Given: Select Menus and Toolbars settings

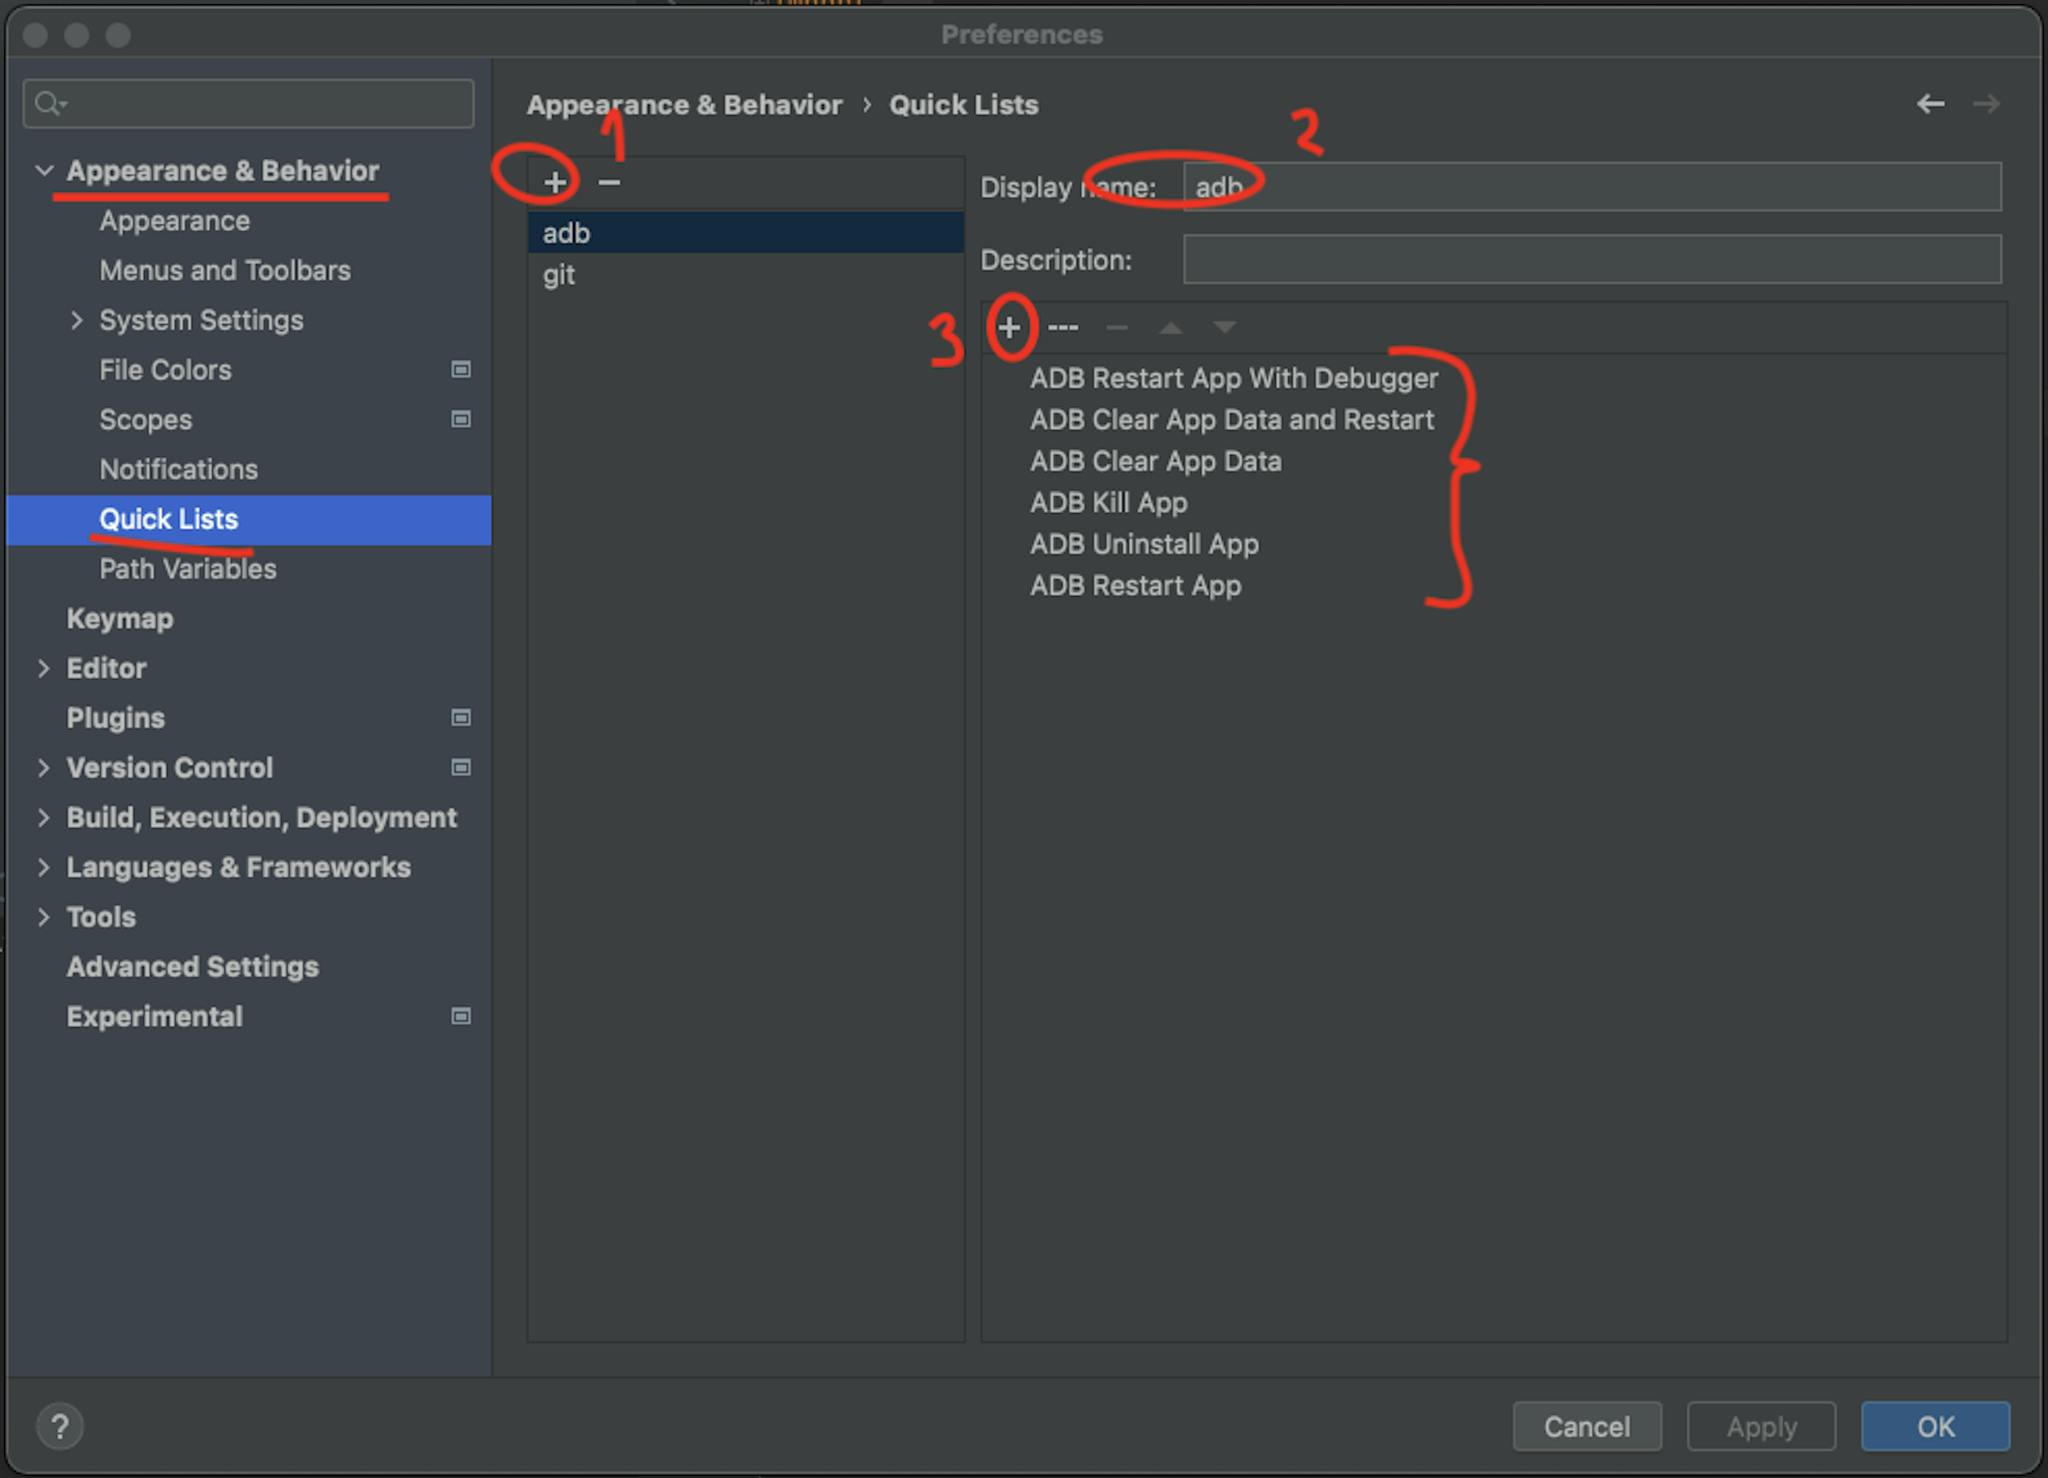Looking at the screenshot, I should [225, 270].
